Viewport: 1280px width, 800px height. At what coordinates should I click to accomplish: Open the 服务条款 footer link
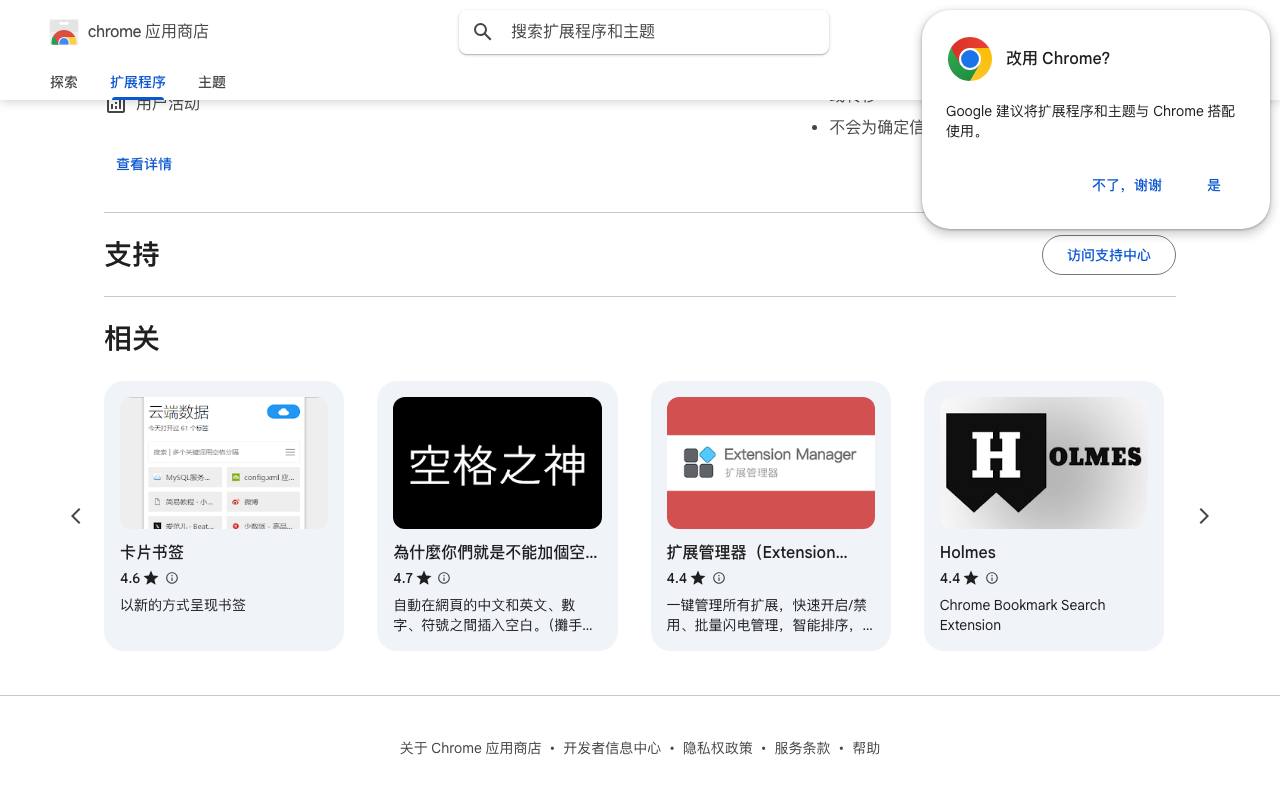click(802, 748)
